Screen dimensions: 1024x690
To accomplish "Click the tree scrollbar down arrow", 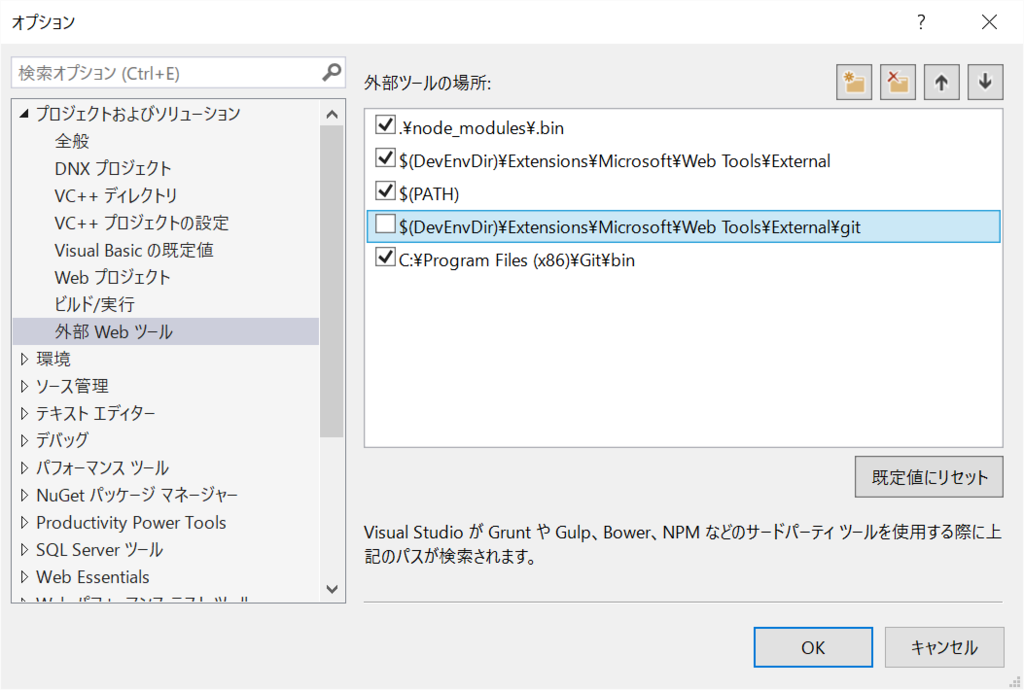I will coord(332,589).
